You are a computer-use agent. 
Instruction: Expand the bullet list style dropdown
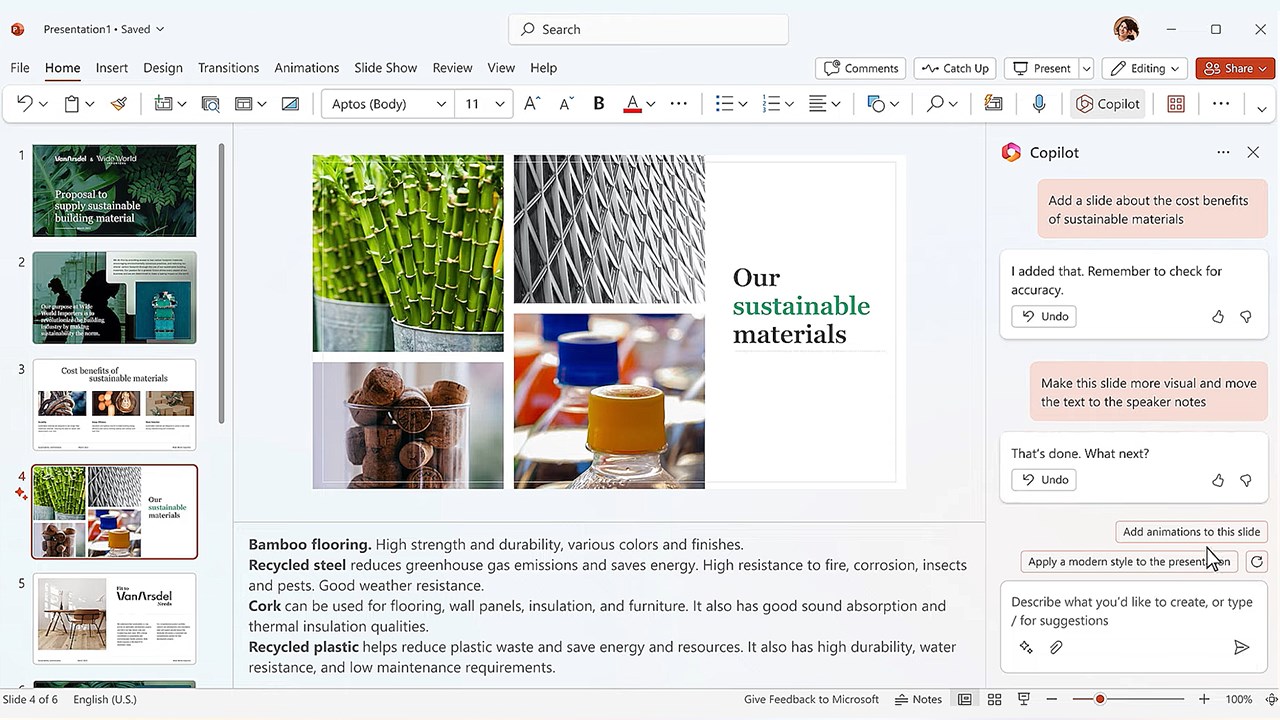pos(743,104)
